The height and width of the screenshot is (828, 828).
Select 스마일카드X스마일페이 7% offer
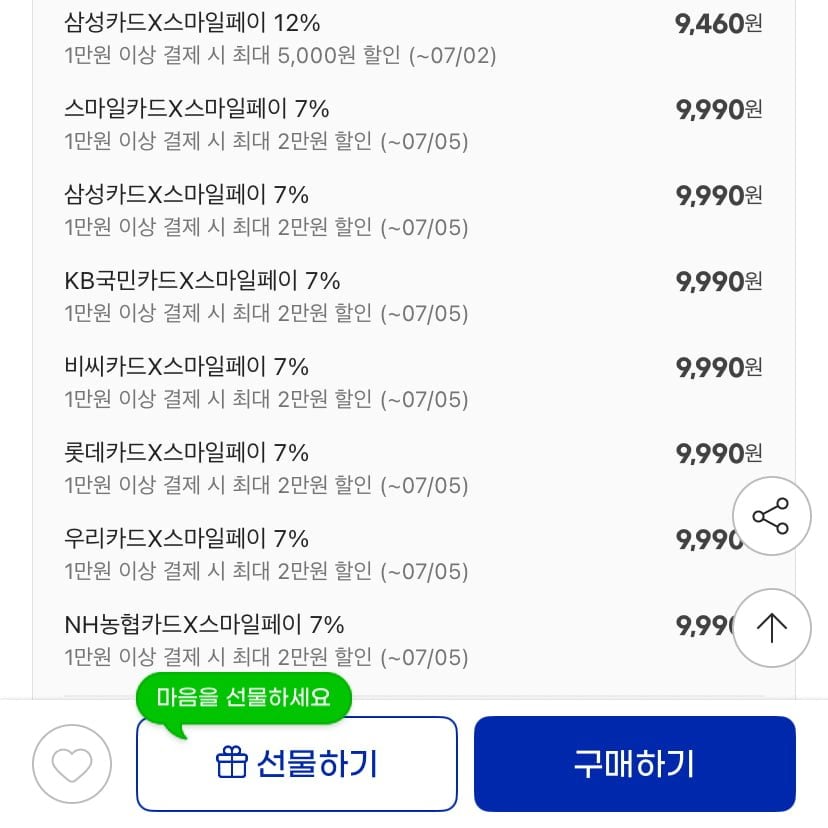coord(413,125)
